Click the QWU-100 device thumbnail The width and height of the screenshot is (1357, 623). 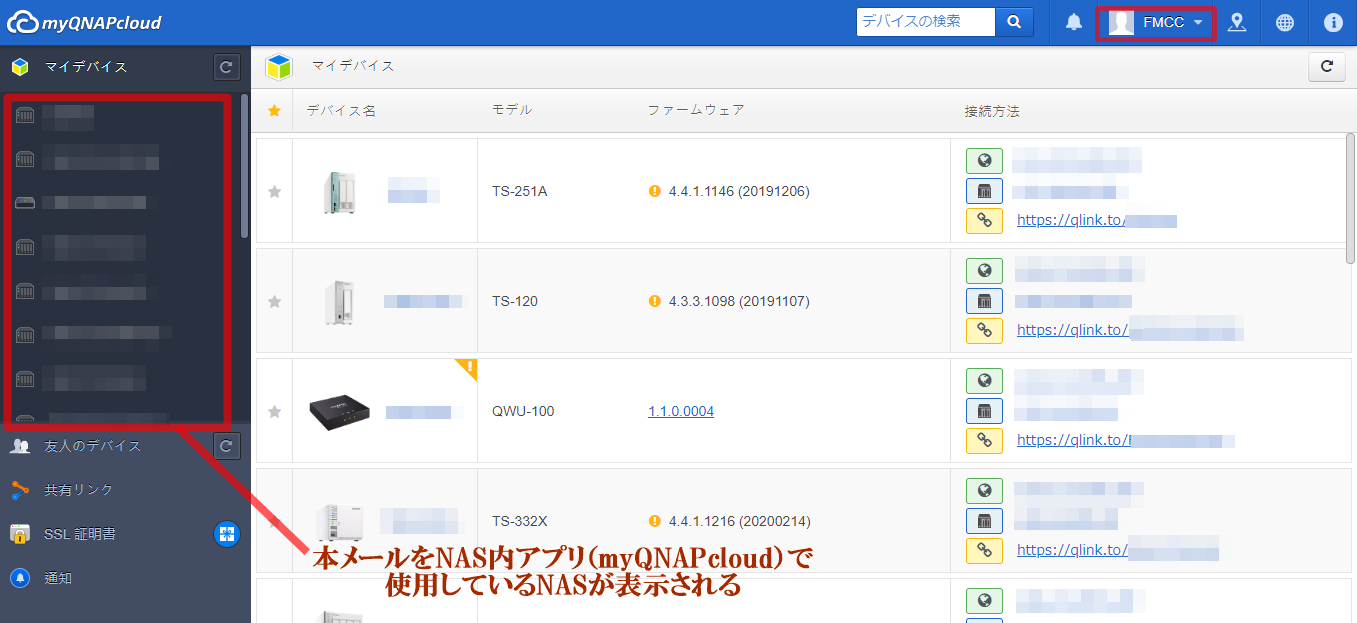[x=340, y=410]
